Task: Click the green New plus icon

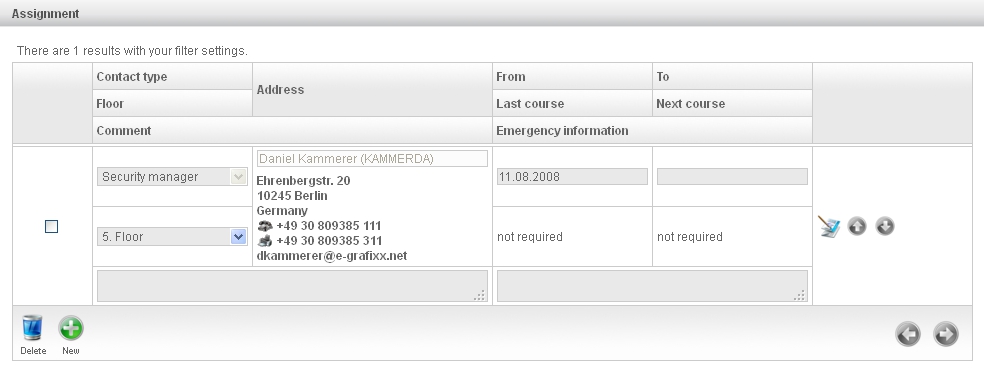Action: coord(70,328)
